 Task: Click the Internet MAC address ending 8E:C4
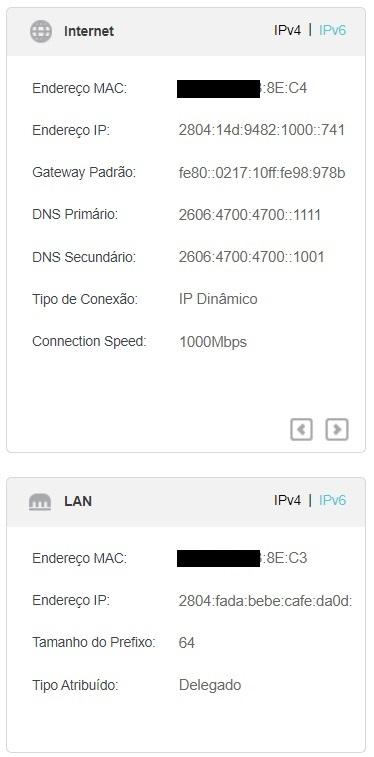coord(242,89)
